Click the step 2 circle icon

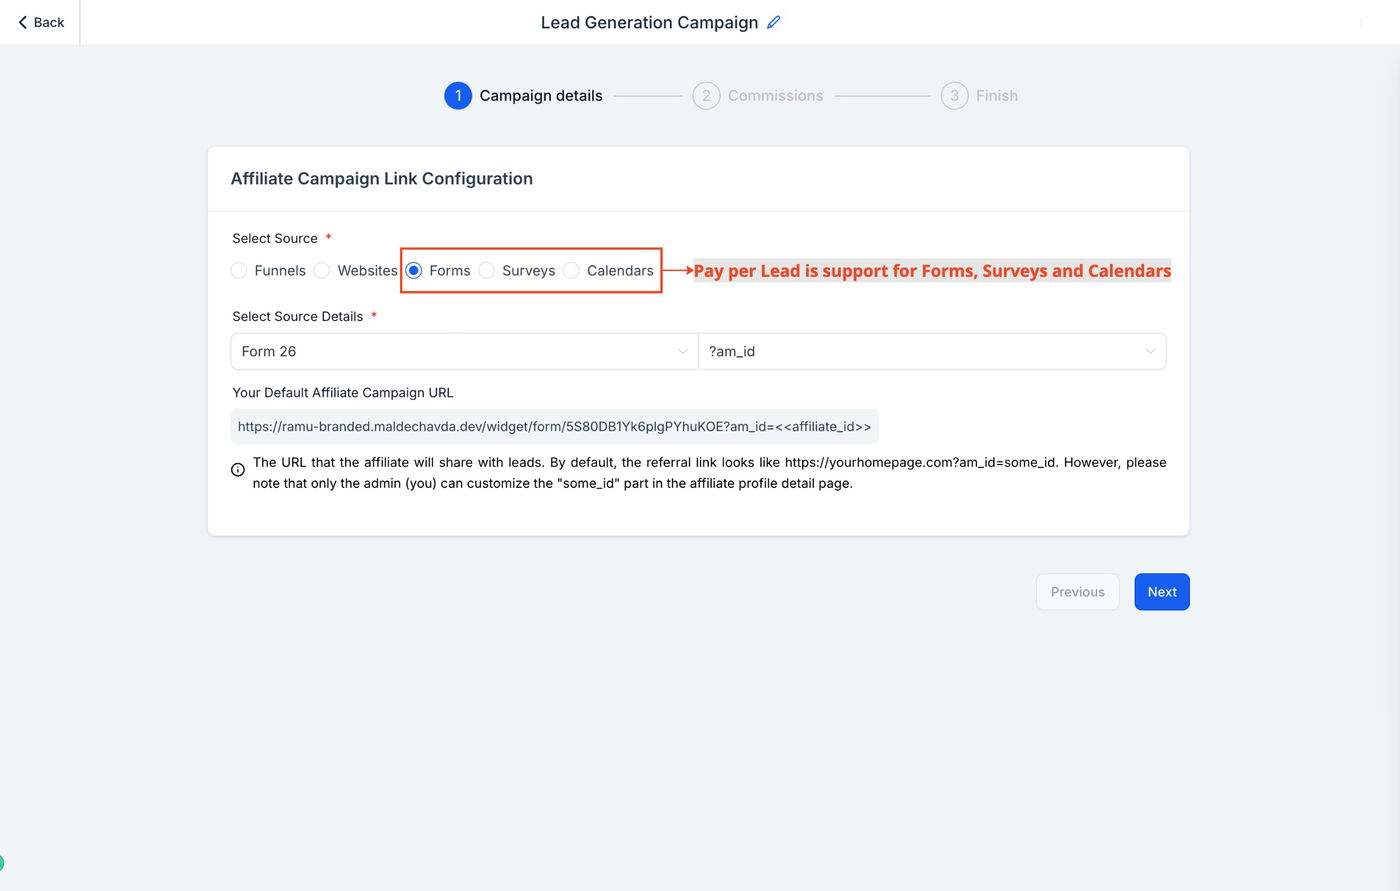(706, 96)
